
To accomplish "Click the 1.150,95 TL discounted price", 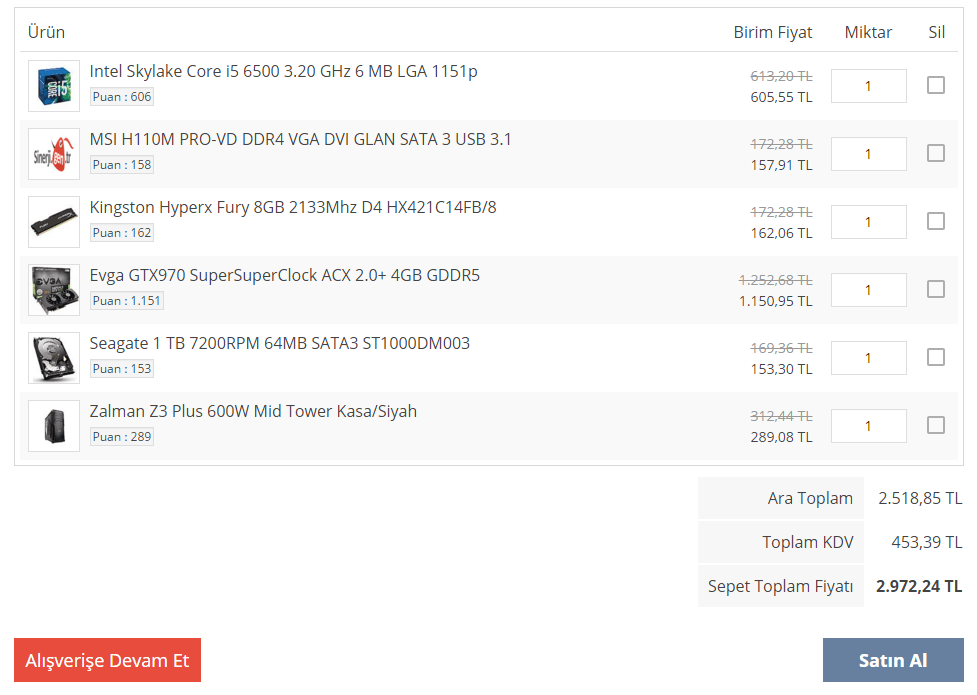I will click(776, 301).
